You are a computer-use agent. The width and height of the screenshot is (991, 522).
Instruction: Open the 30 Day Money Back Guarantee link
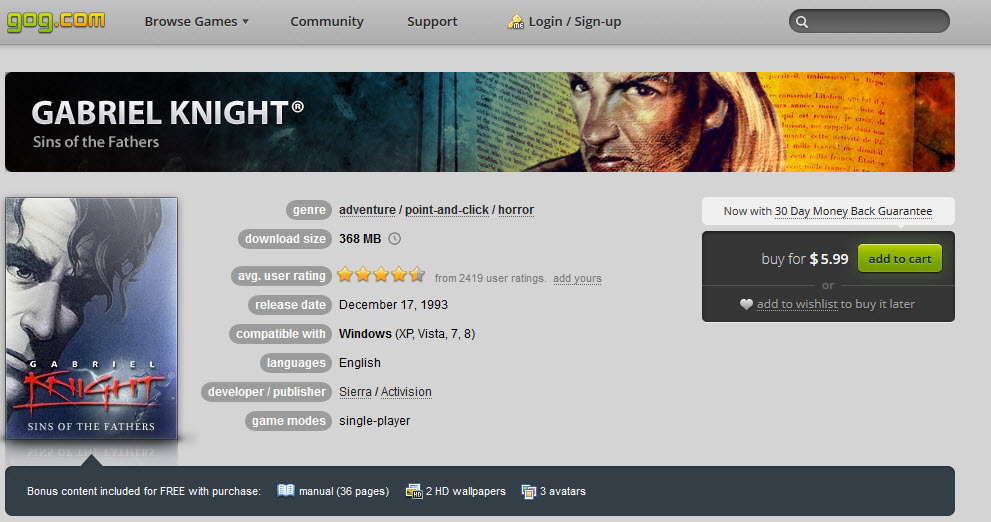pyautogui.click(x=853, y=211)
